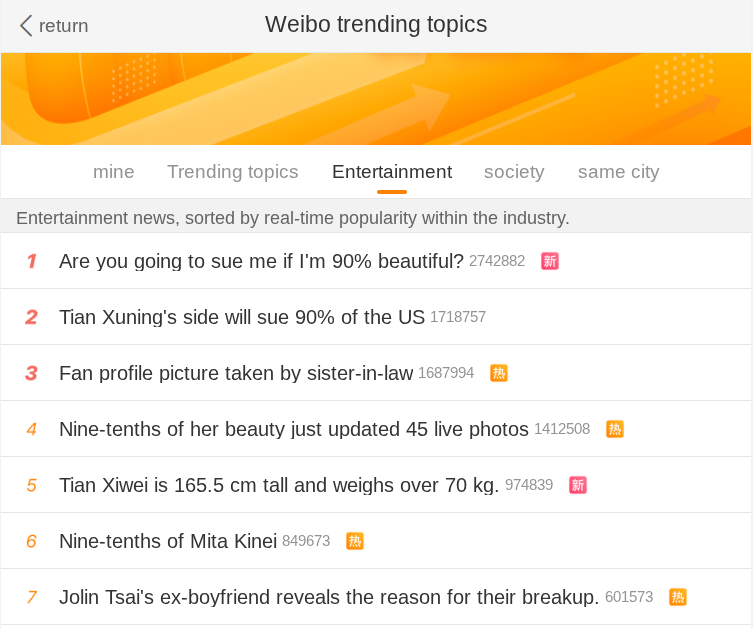Open the 'Trending topics' tab

tap(233, 172)
